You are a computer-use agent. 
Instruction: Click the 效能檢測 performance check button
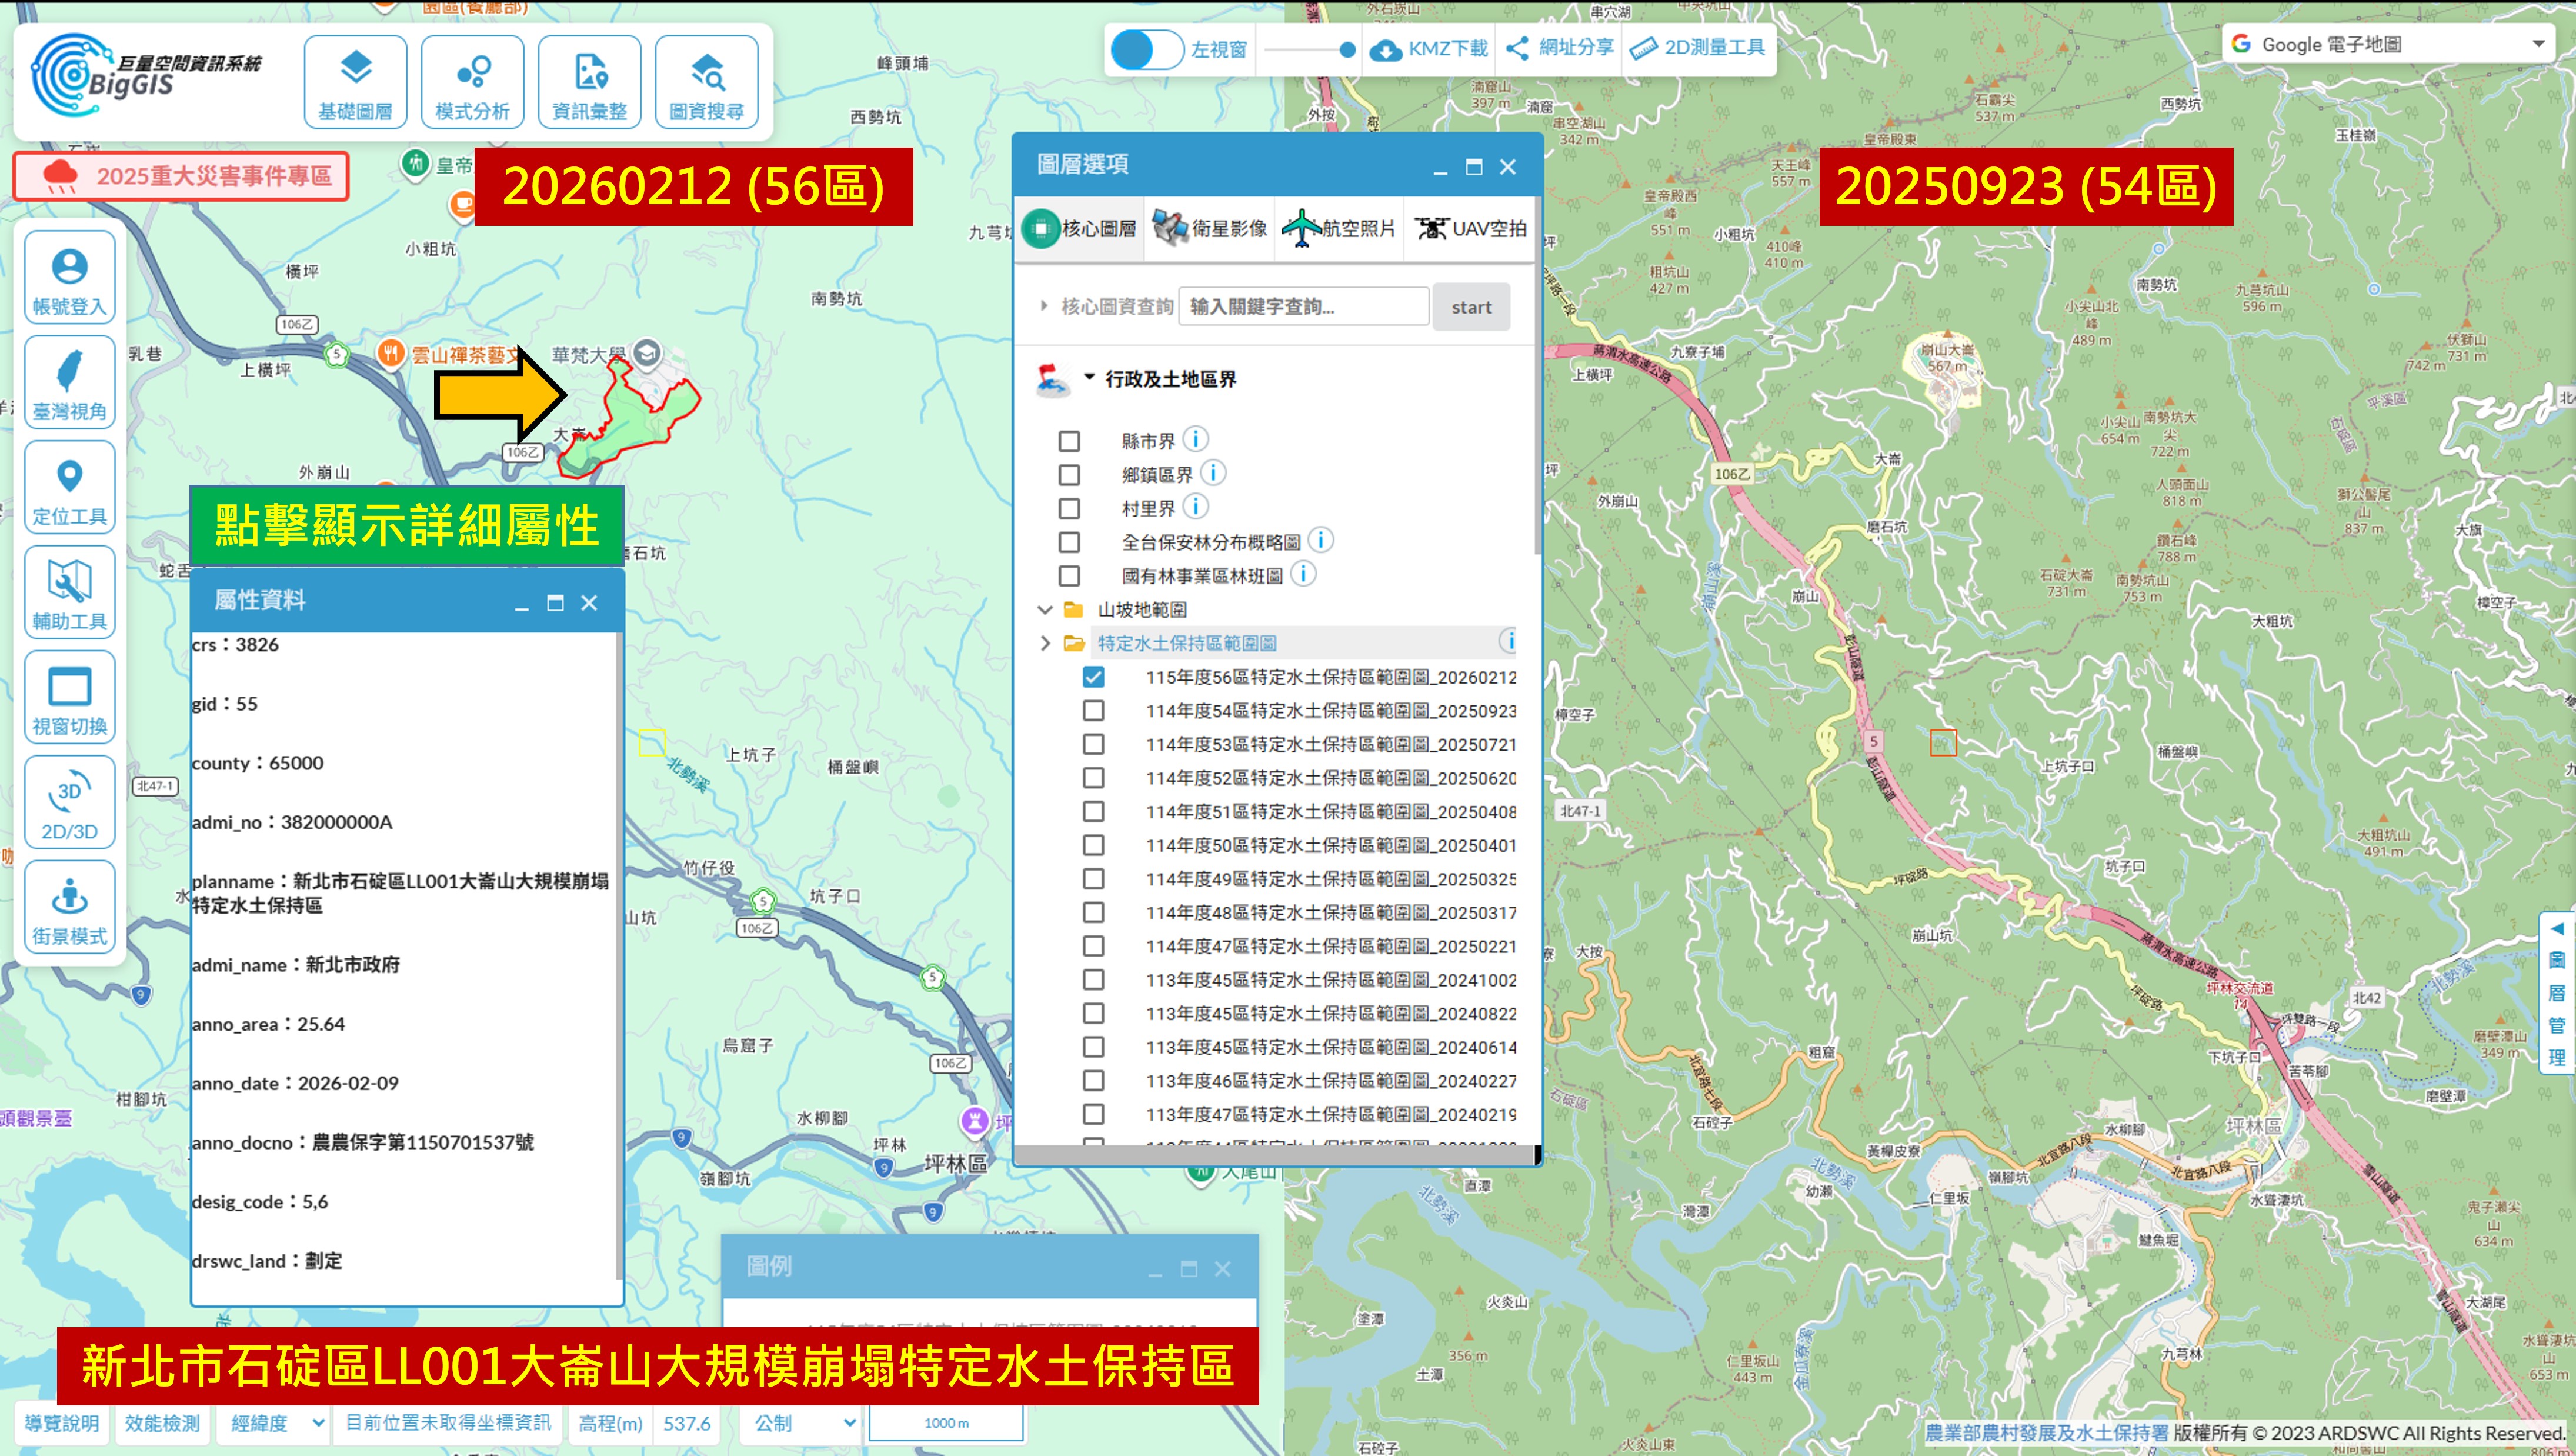[162, 1422]
